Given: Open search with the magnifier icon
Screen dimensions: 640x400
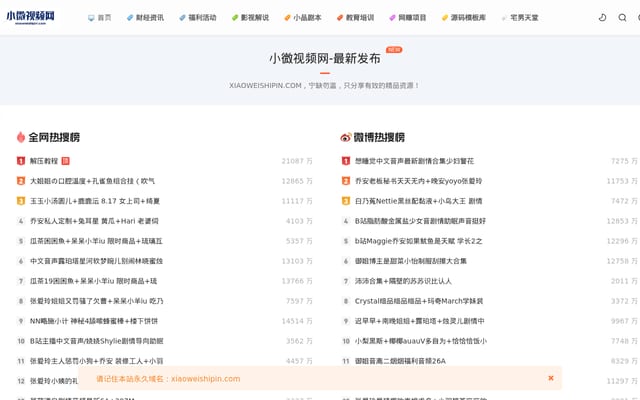Looking at the screenshot, I should tap(622, 18).
